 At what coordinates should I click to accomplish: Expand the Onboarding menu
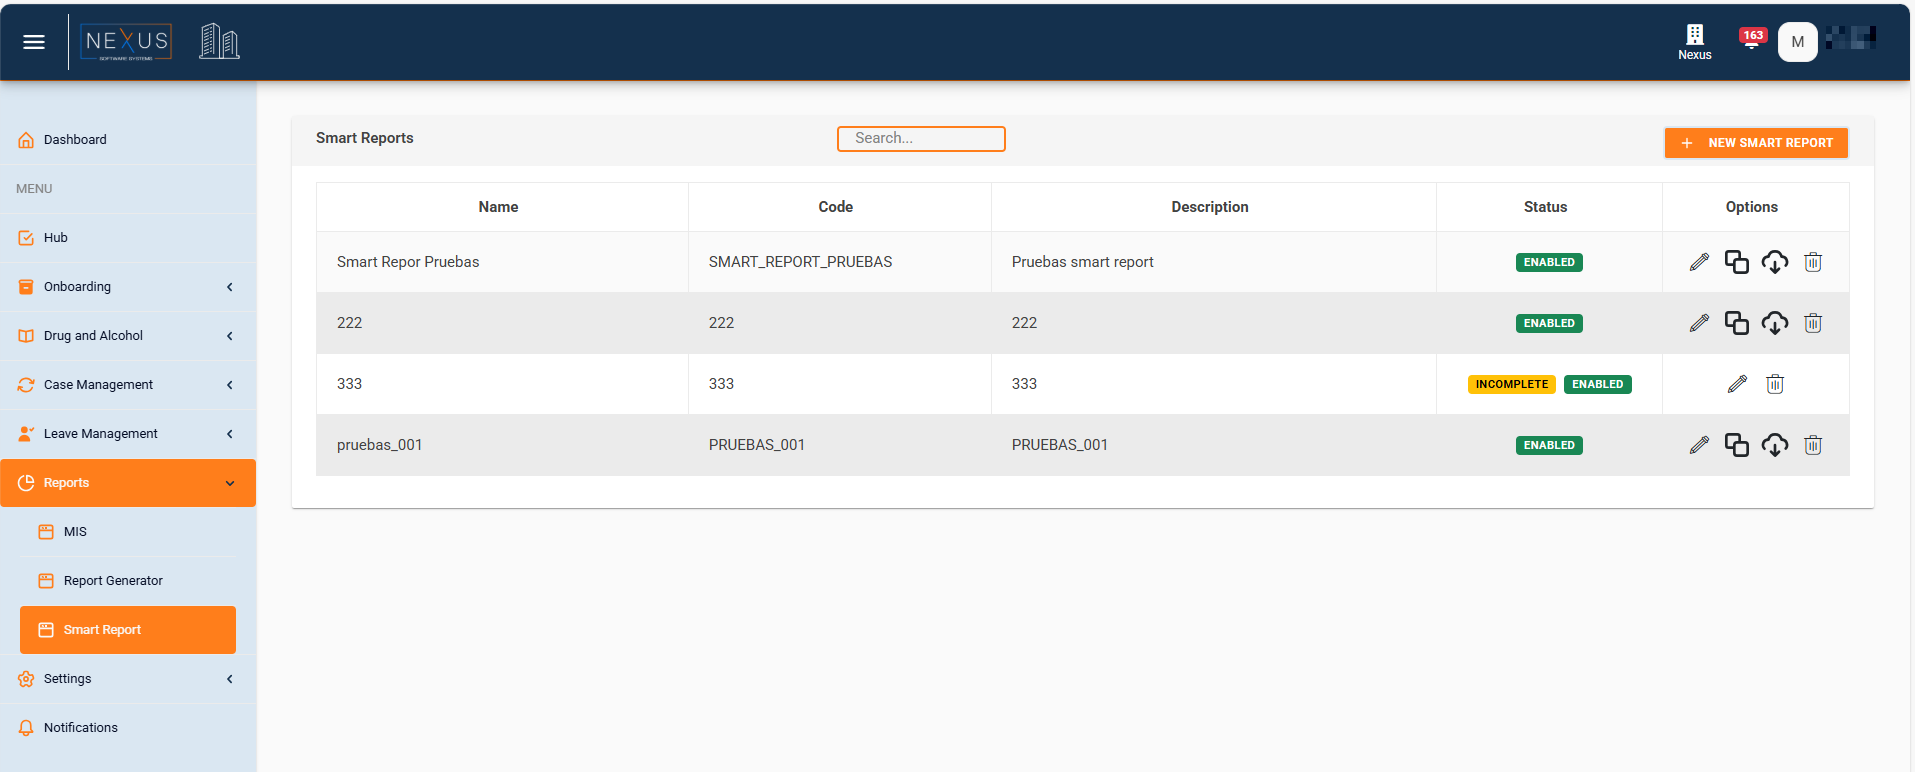[x=128, y=287]
